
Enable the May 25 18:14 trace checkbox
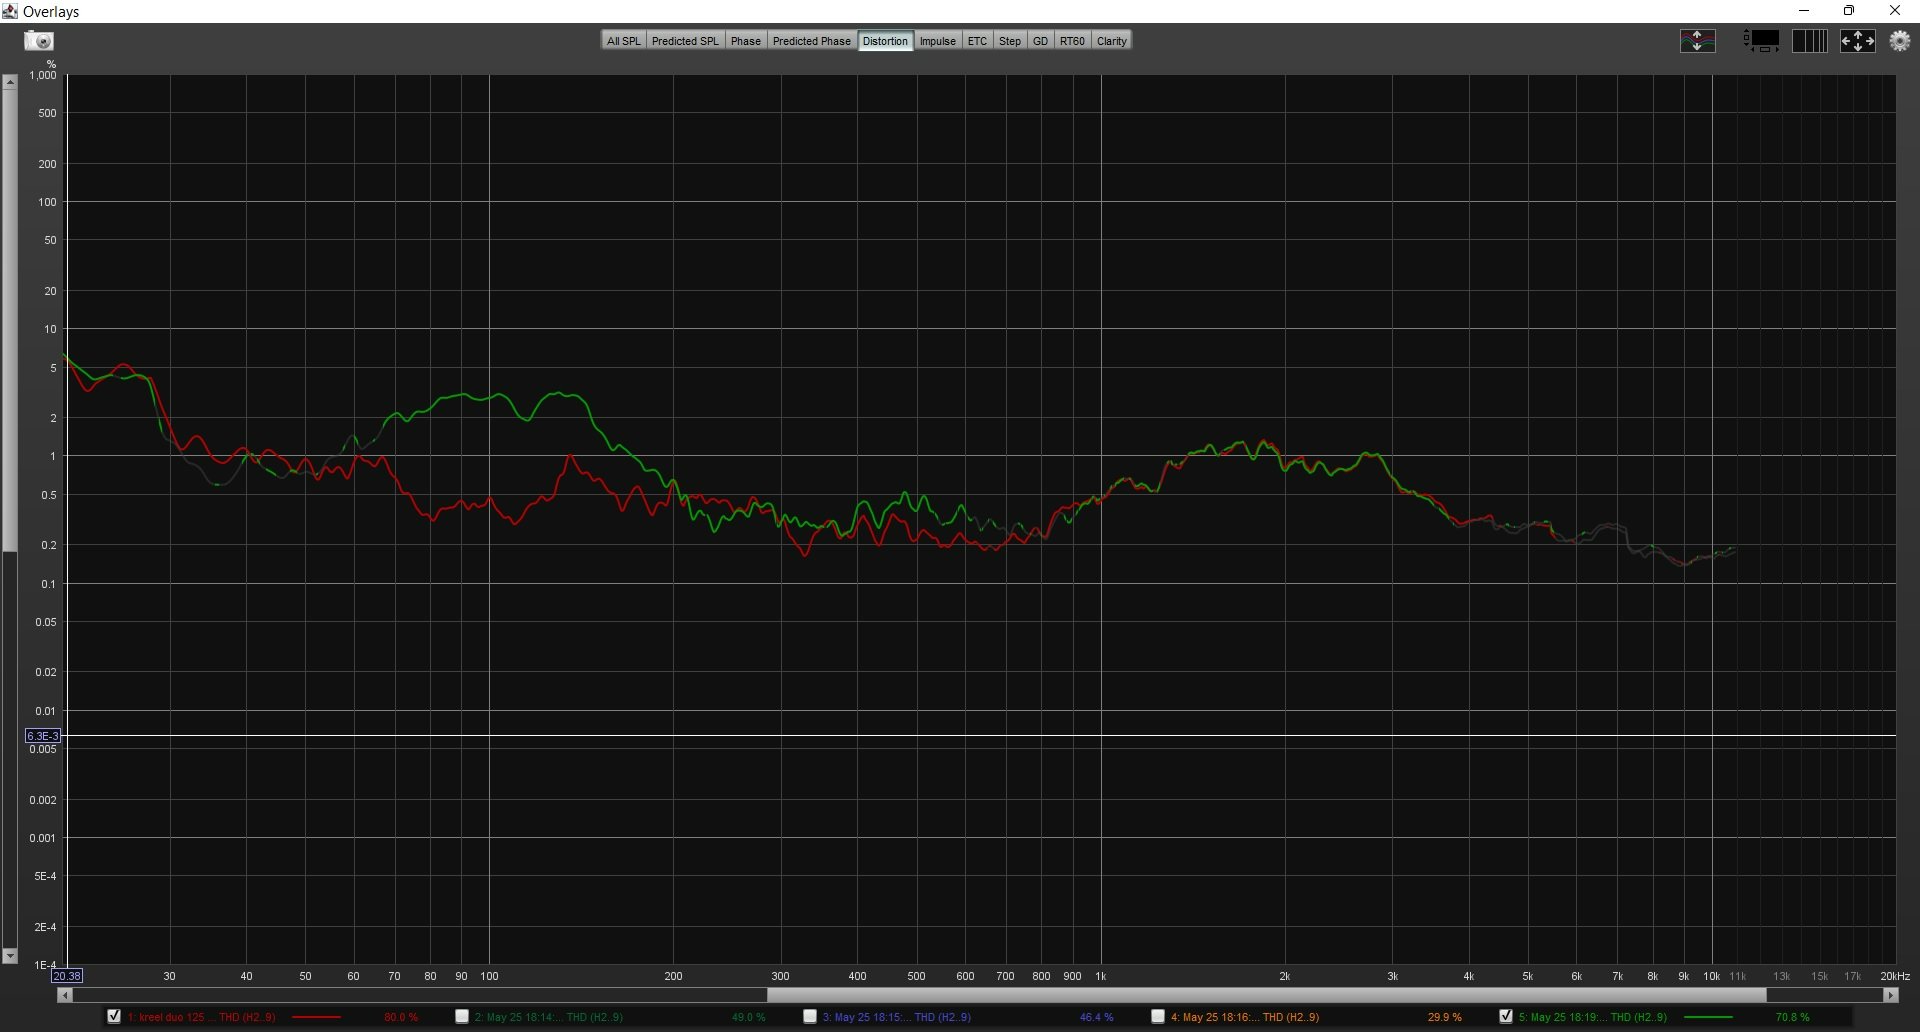click(x=462, y=1016)
